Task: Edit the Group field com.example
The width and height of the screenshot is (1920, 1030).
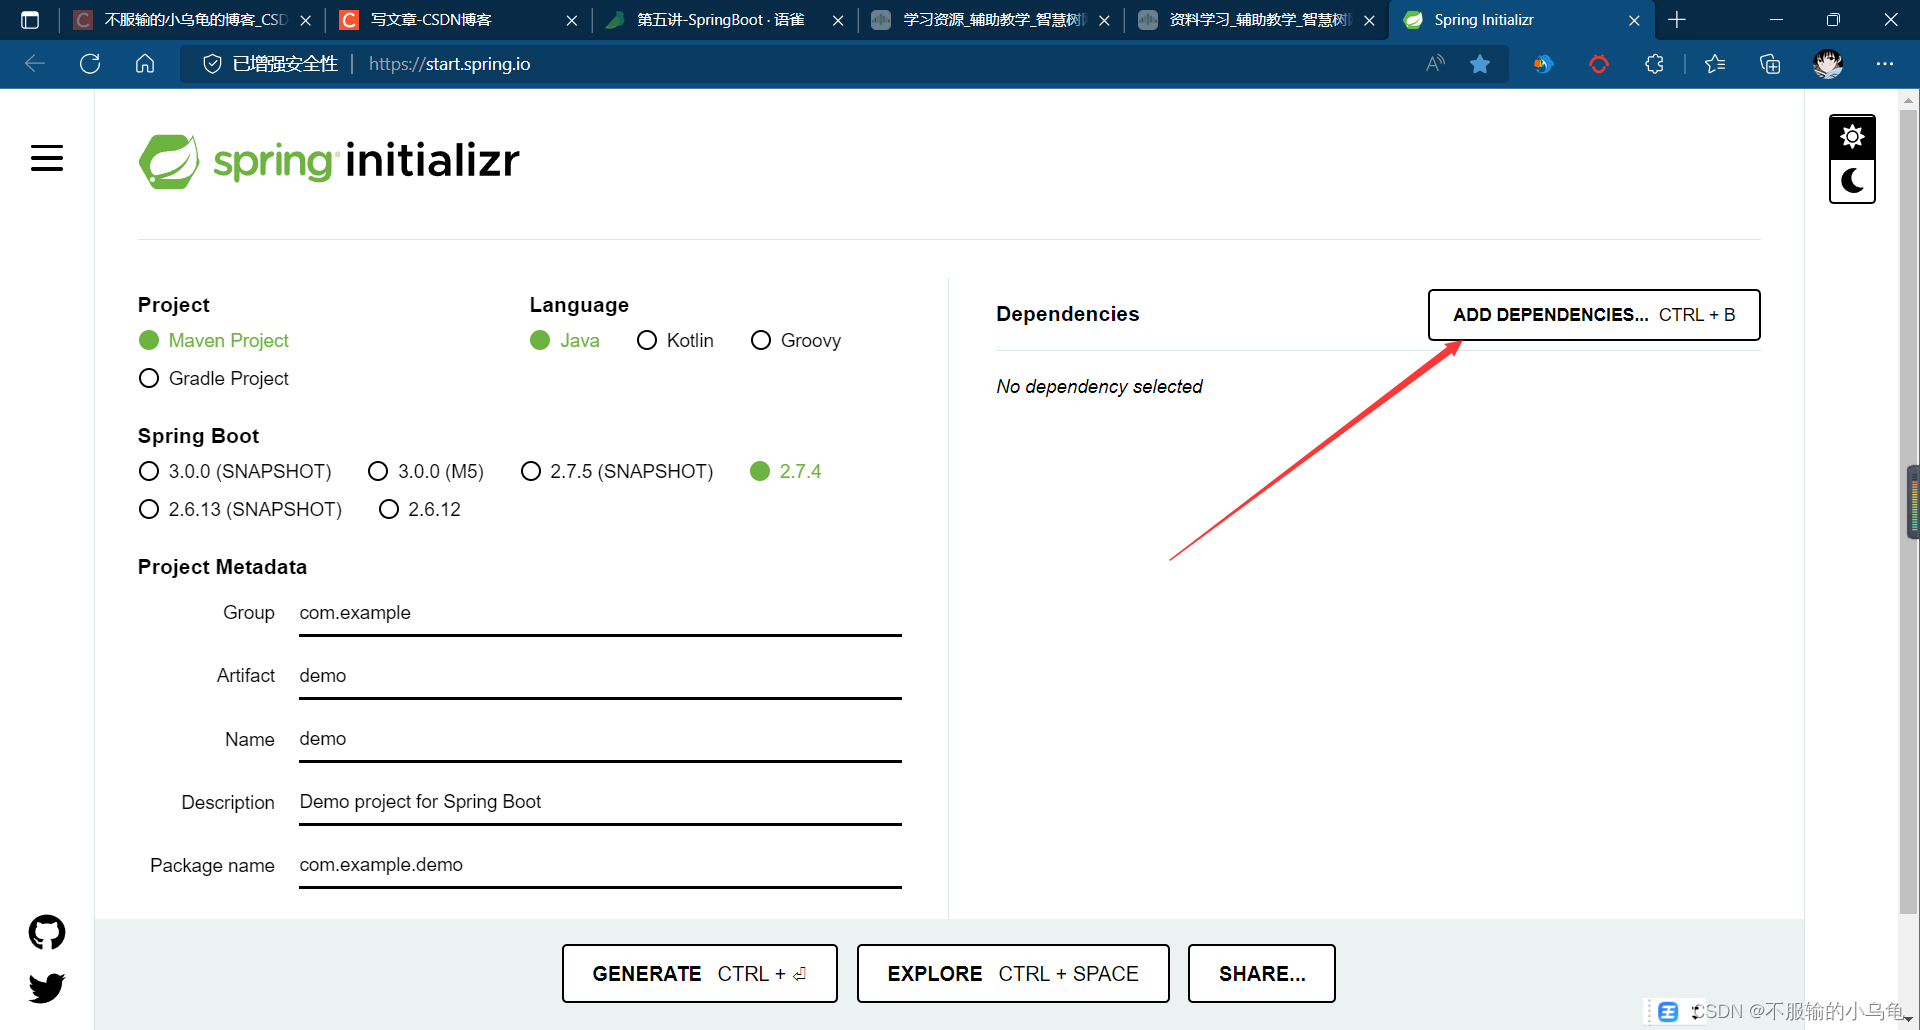Action: pos(600,614)
